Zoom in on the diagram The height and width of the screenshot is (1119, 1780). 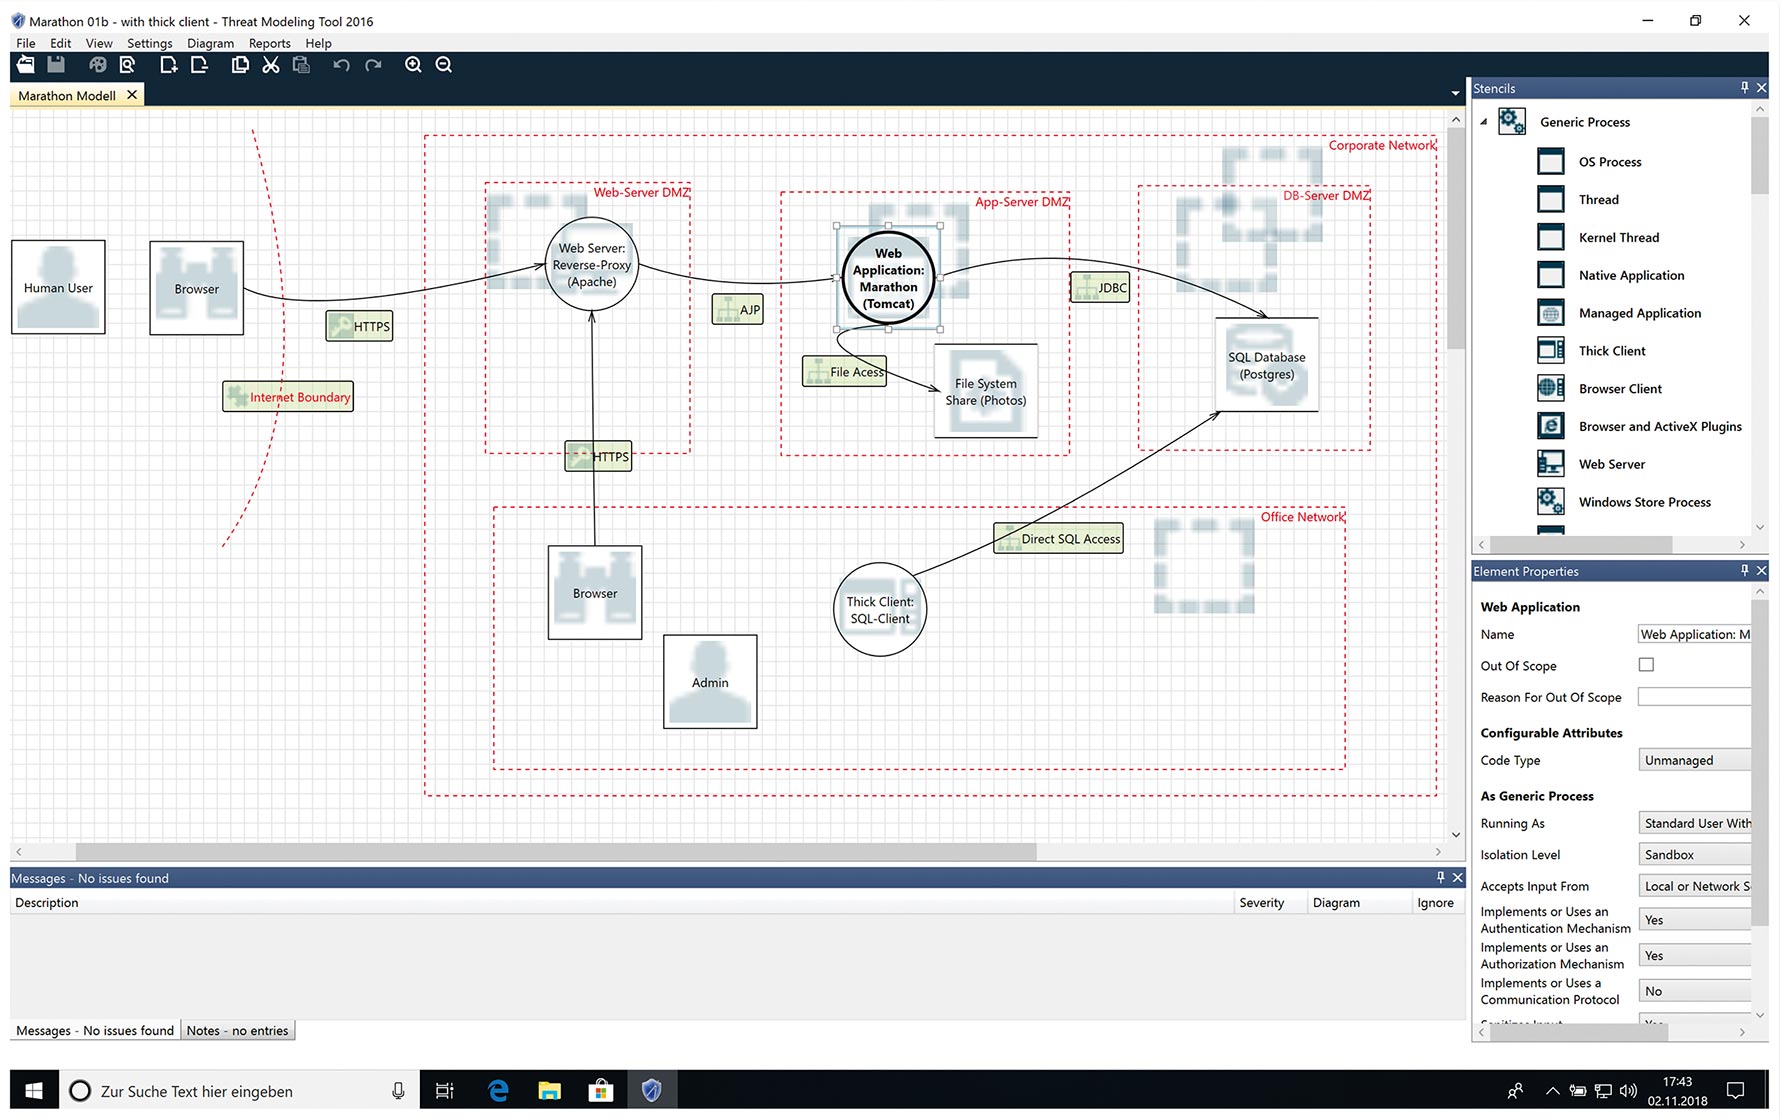point(413,65)
